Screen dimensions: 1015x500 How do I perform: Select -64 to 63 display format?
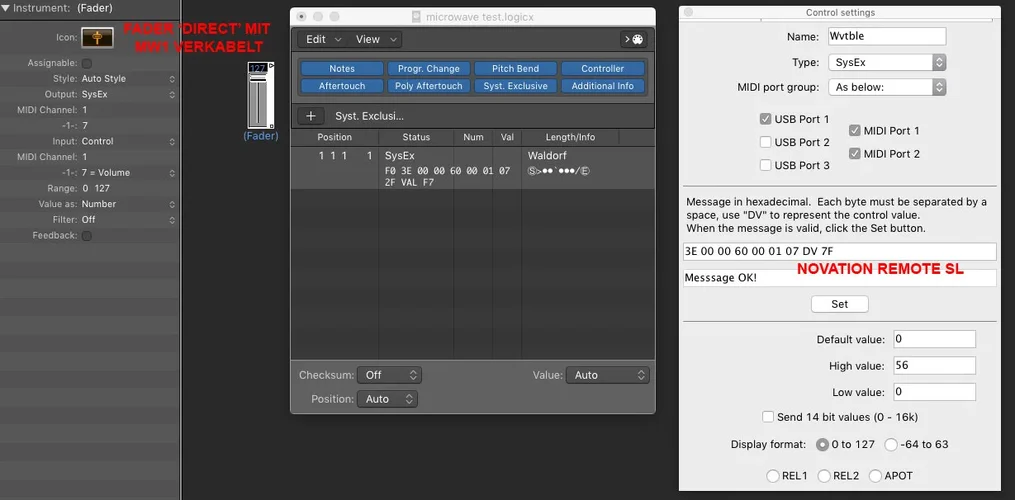click(x=891, y=445)
